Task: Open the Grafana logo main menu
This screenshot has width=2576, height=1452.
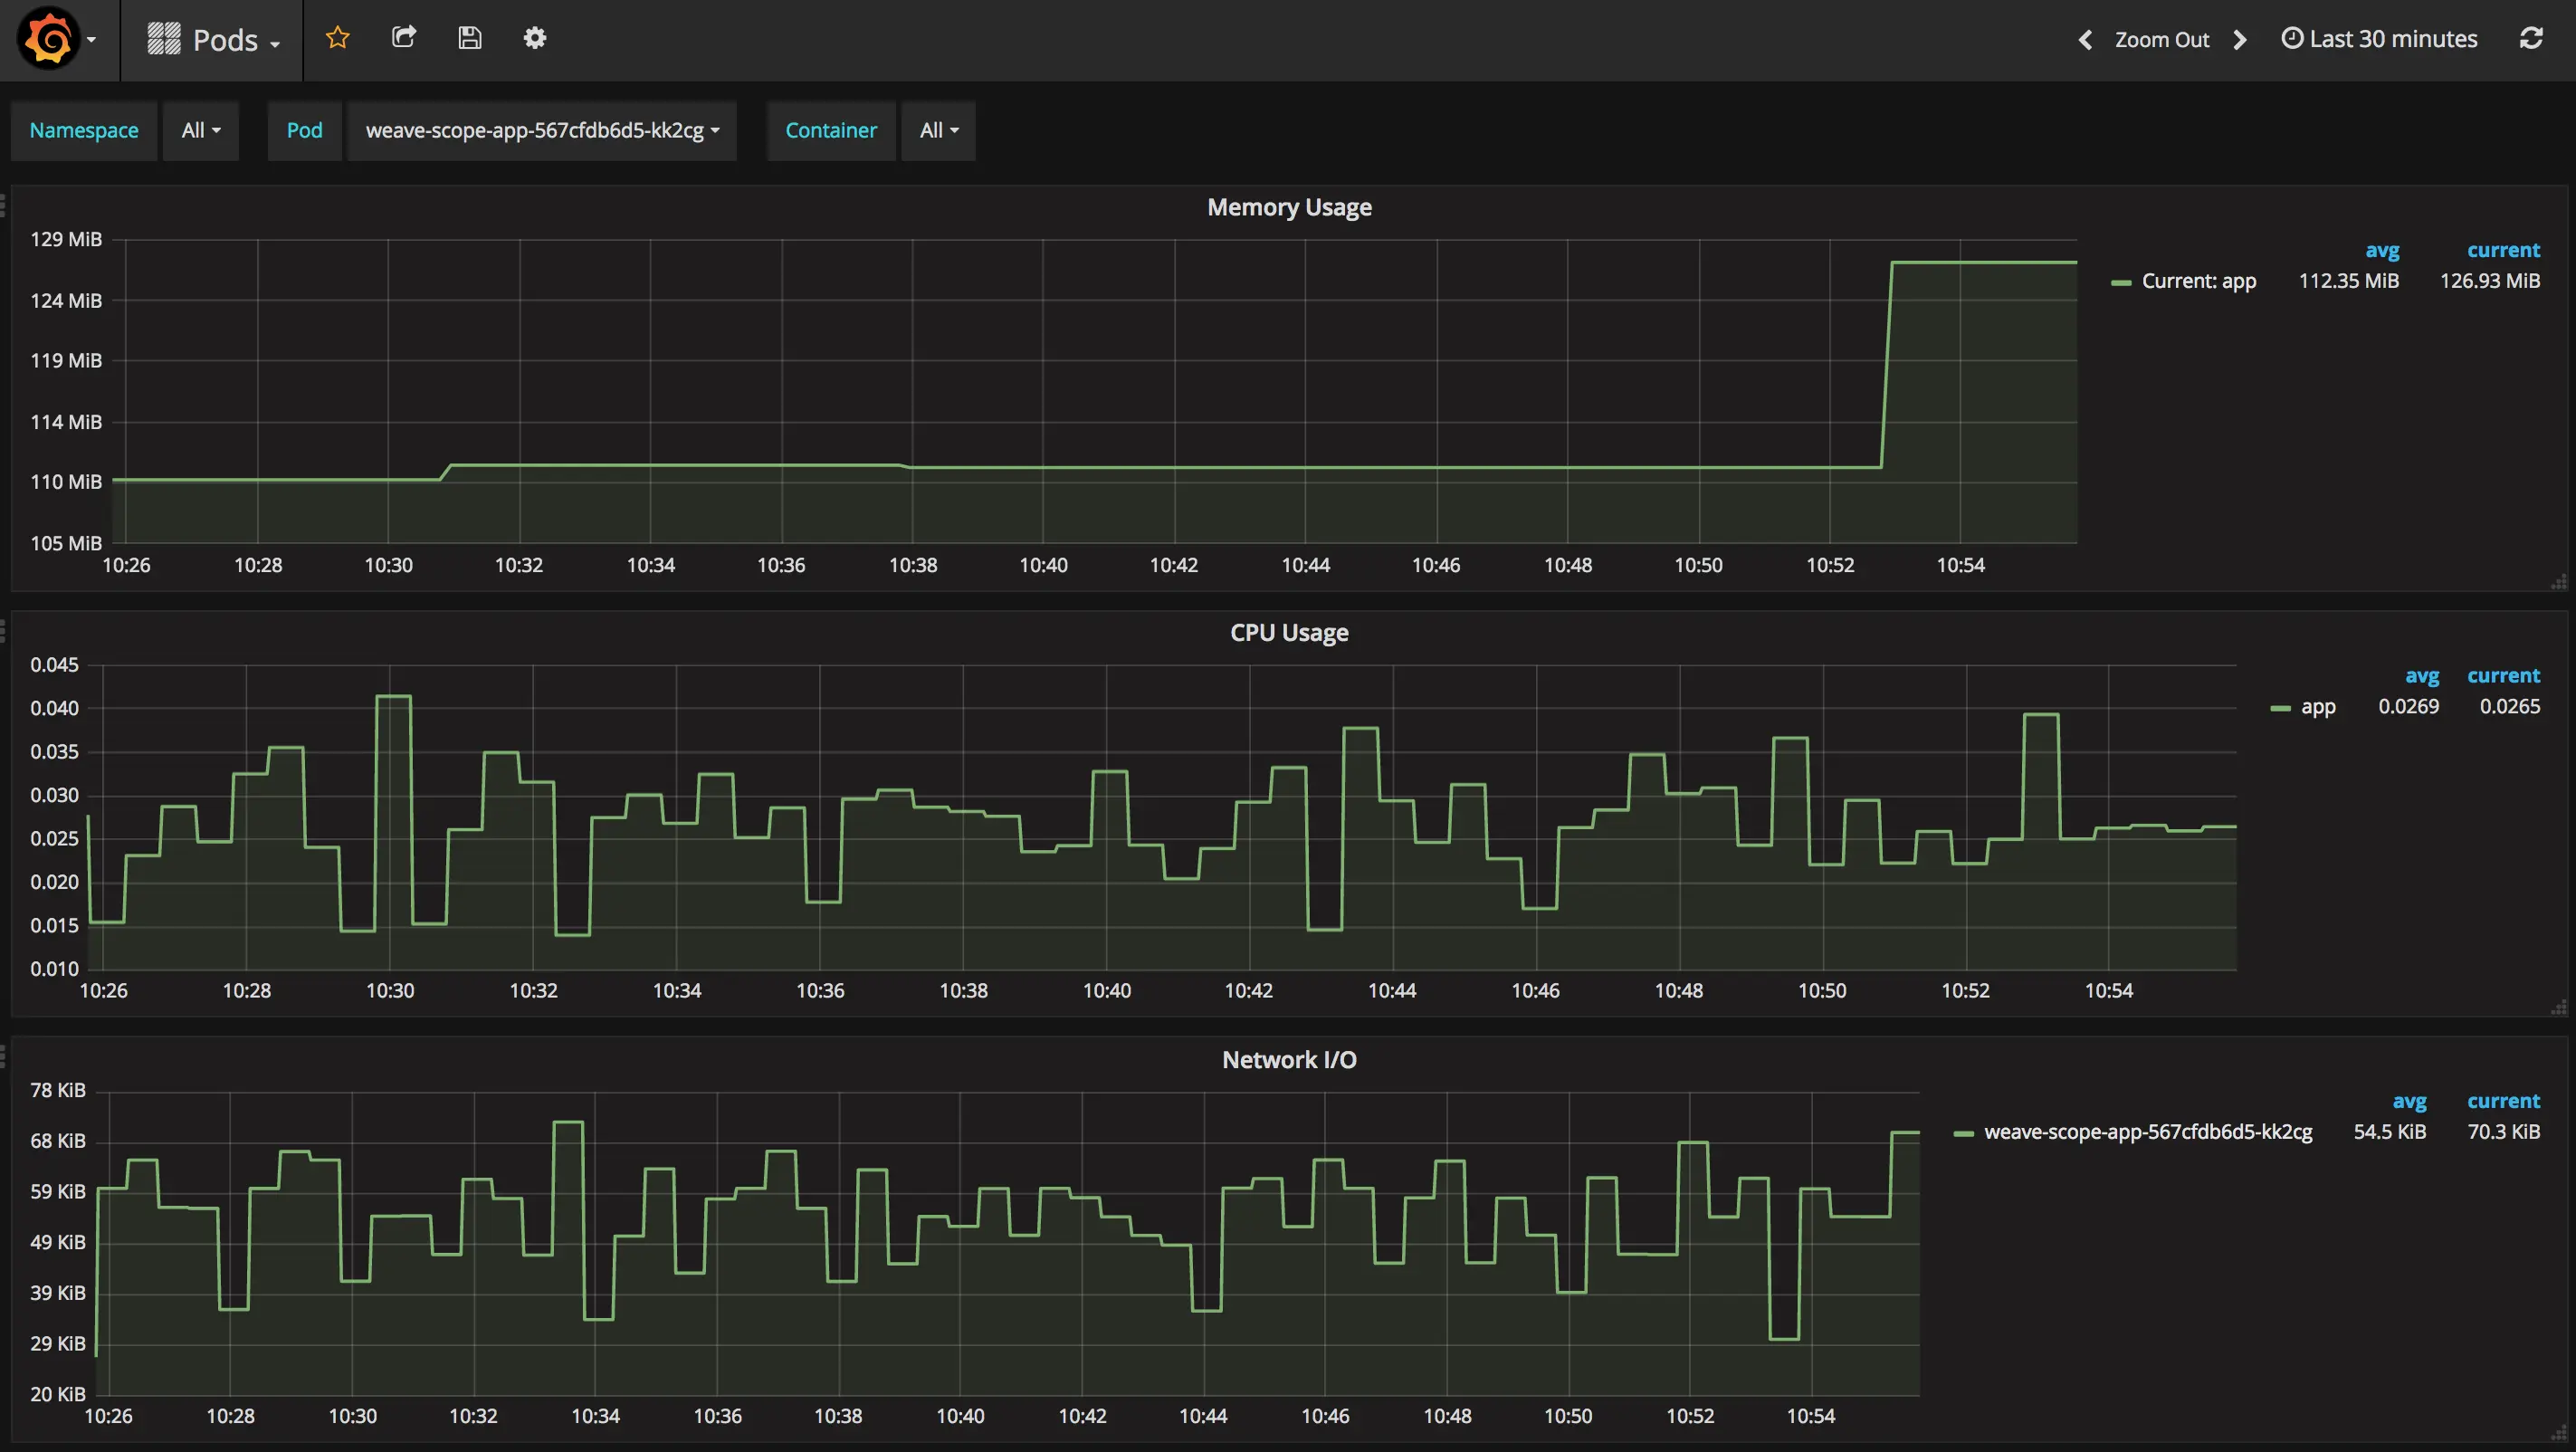Action: 50,40
